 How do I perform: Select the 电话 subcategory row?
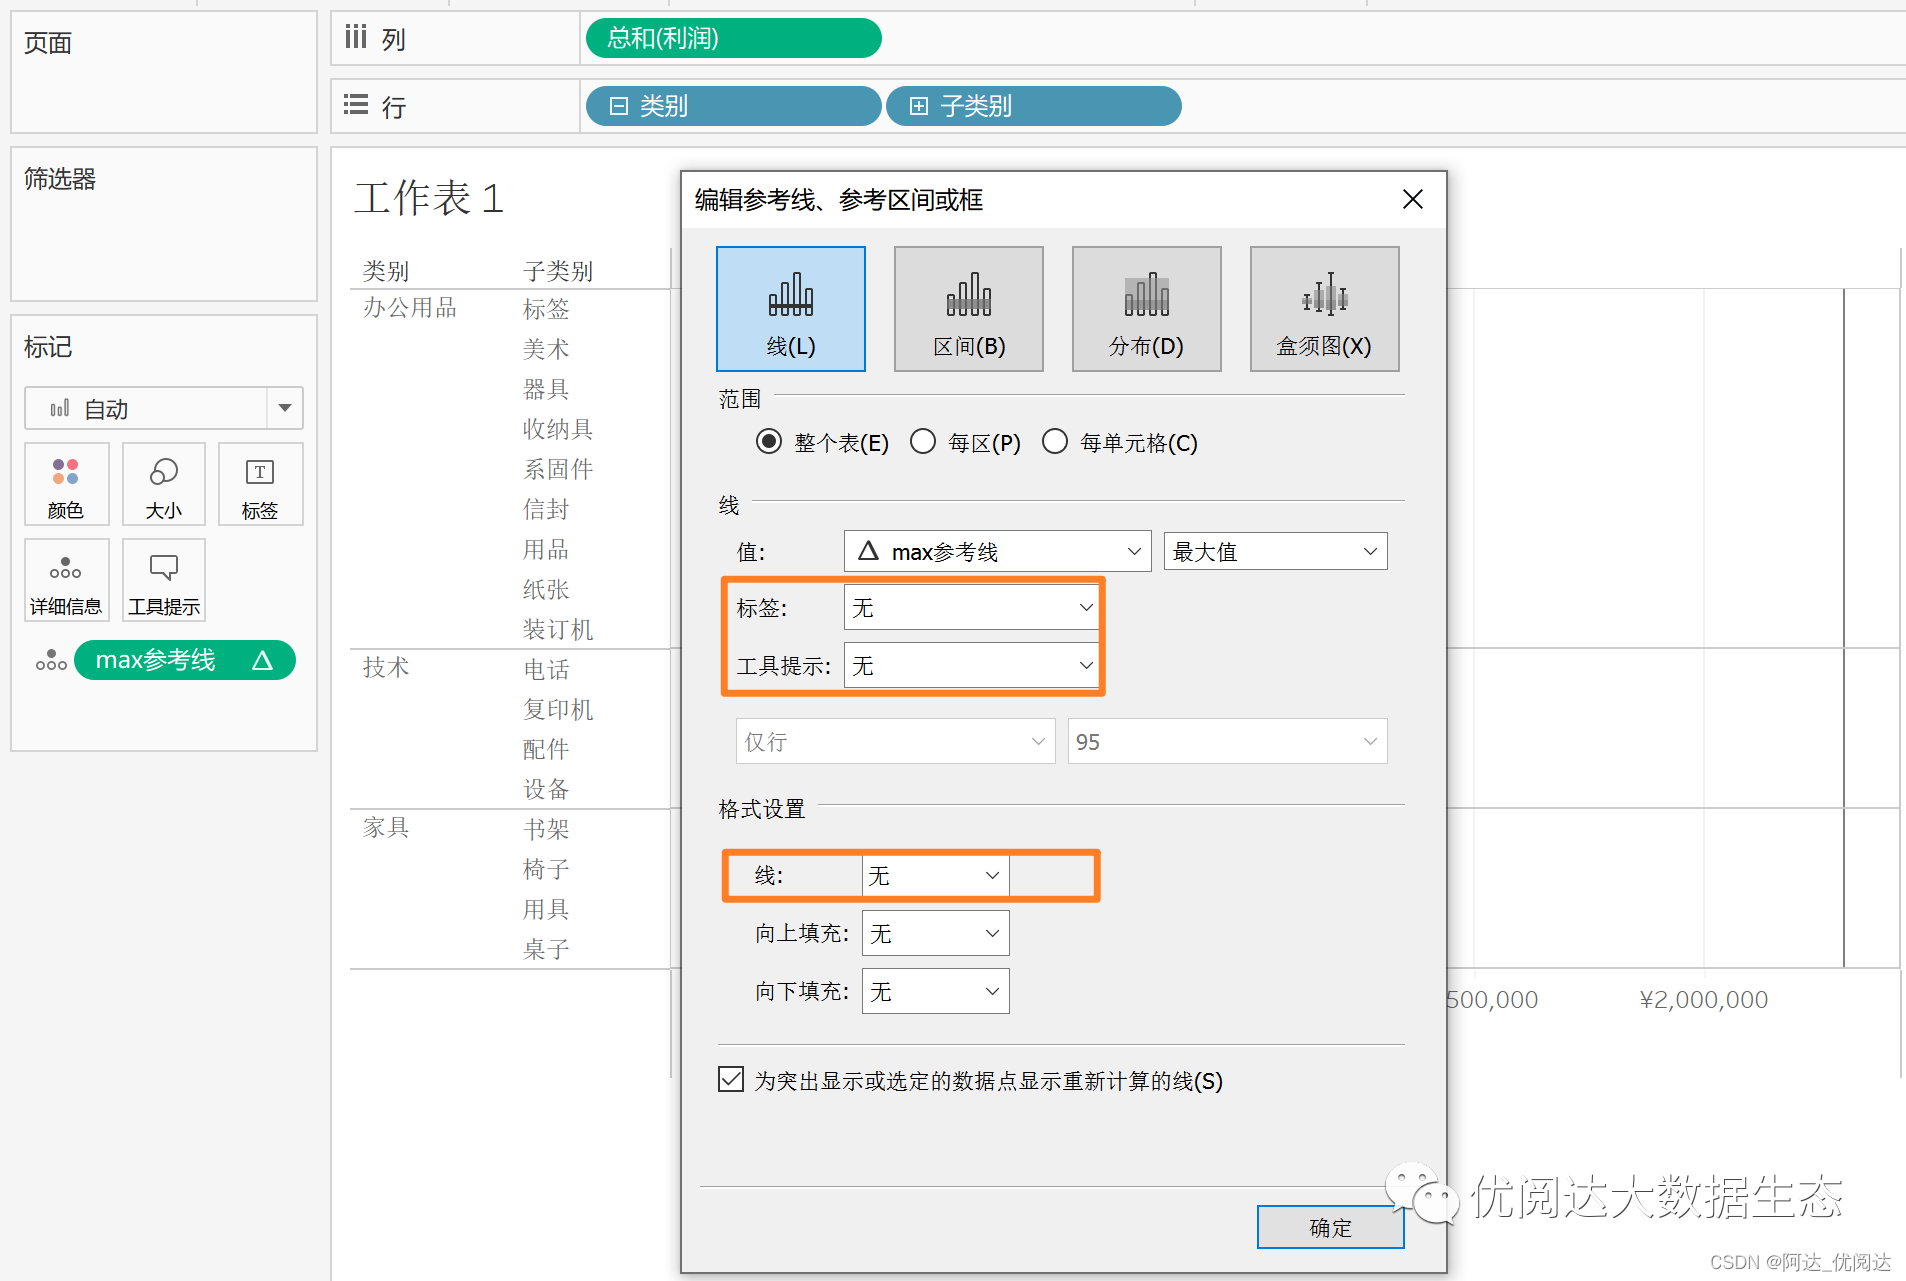pyautogui.click(x=546, y=669)
